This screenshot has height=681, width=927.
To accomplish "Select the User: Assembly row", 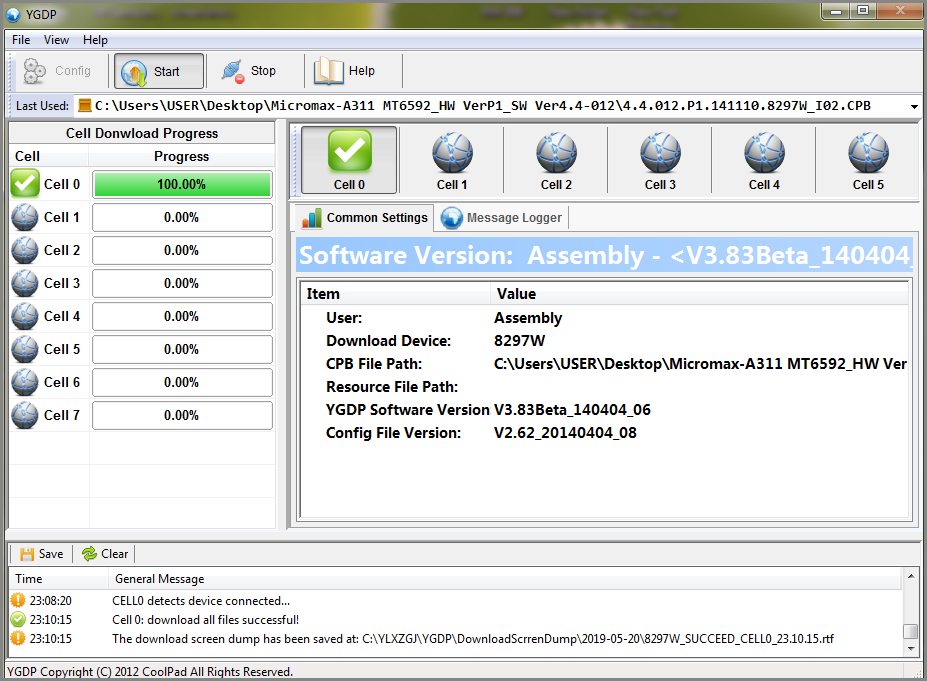I will (x=604, y=318).
